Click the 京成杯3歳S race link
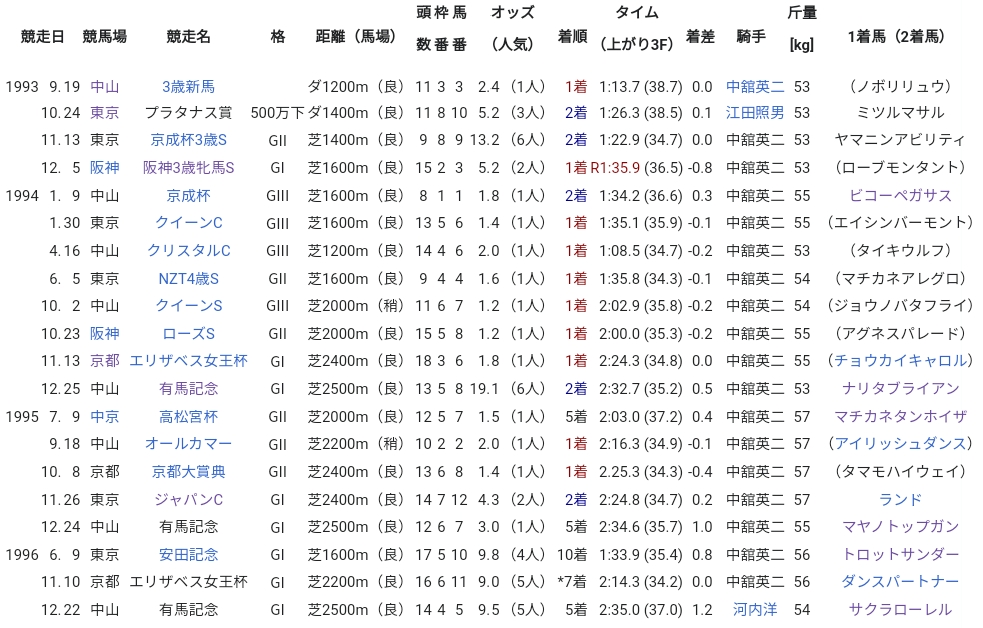Viewport: 983px width, 628px height. (x=188, y=140)
